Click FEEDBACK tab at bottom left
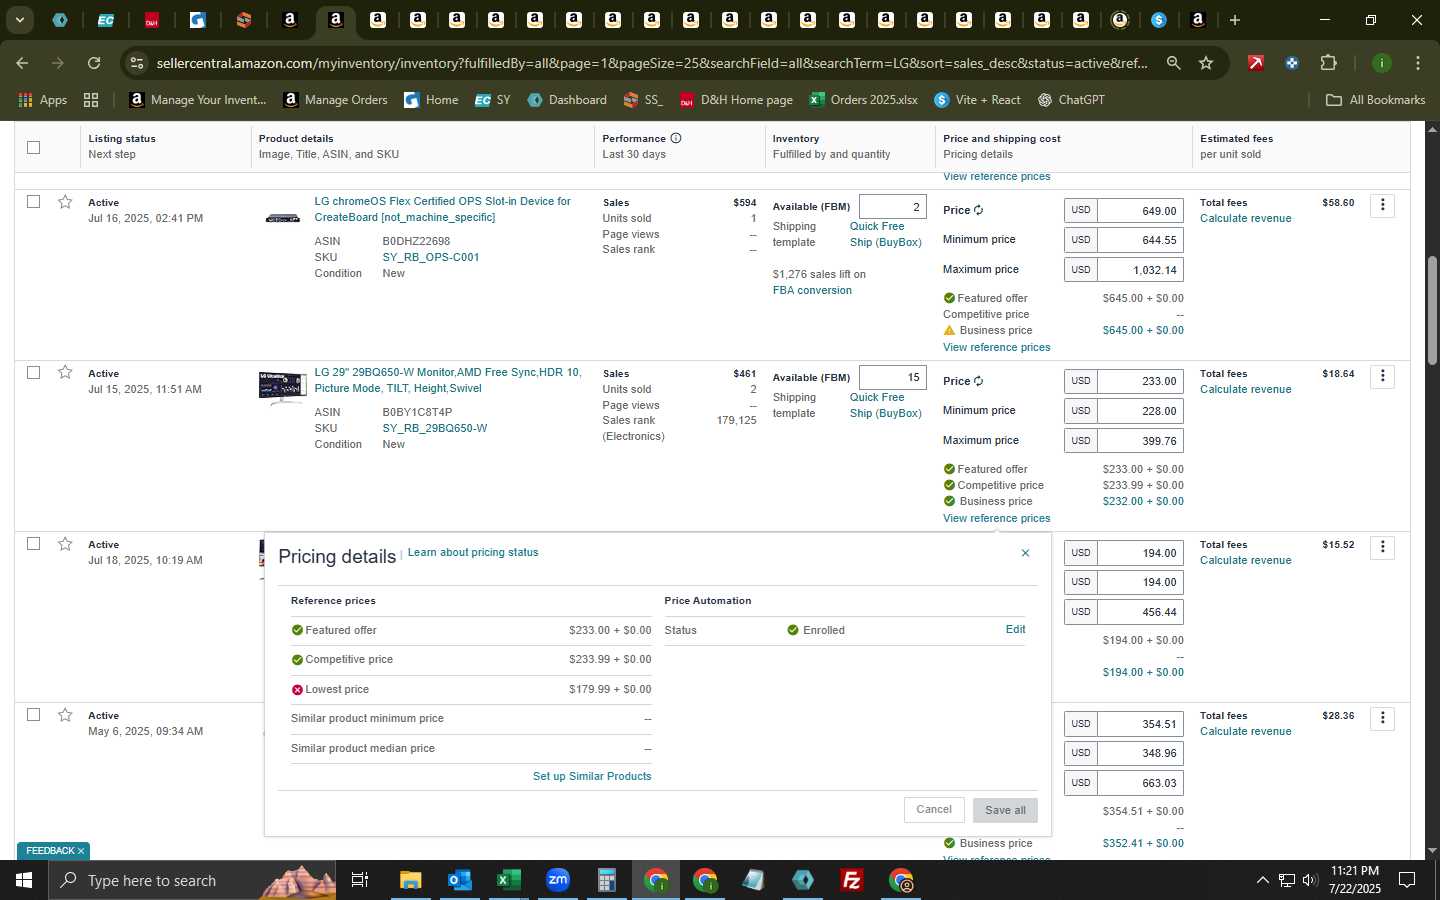This screenshot has width=1440, height=900. click(x=53, y=851)
